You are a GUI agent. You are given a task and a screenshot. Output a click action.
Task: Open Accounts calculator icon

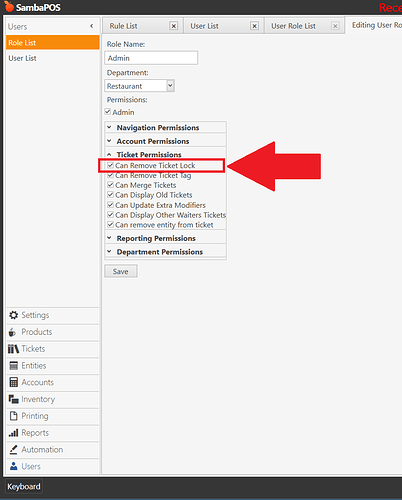pyautogui.click(x=14, y=382)
